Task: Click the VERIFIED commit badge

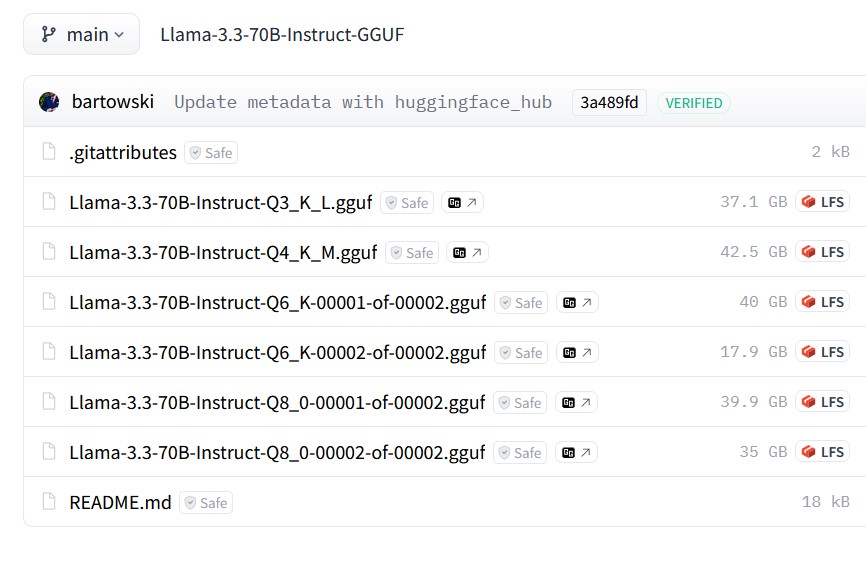Action: 694,103
